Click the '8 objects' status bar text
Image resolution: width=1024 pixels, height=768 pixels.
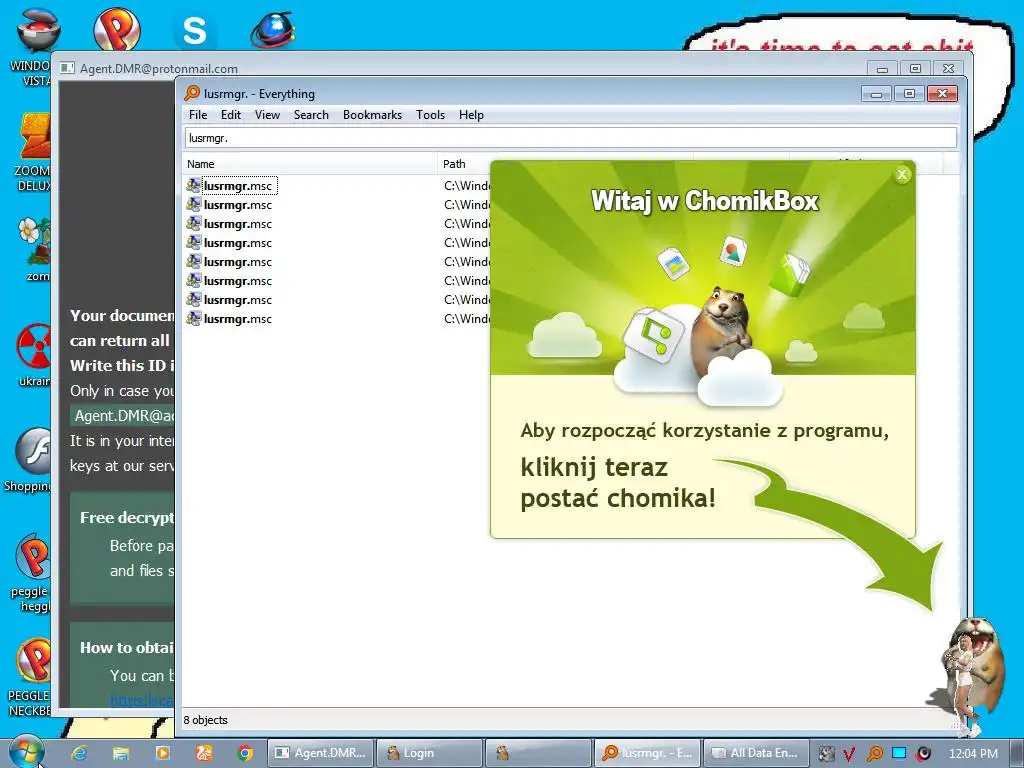tap(206, 720)
